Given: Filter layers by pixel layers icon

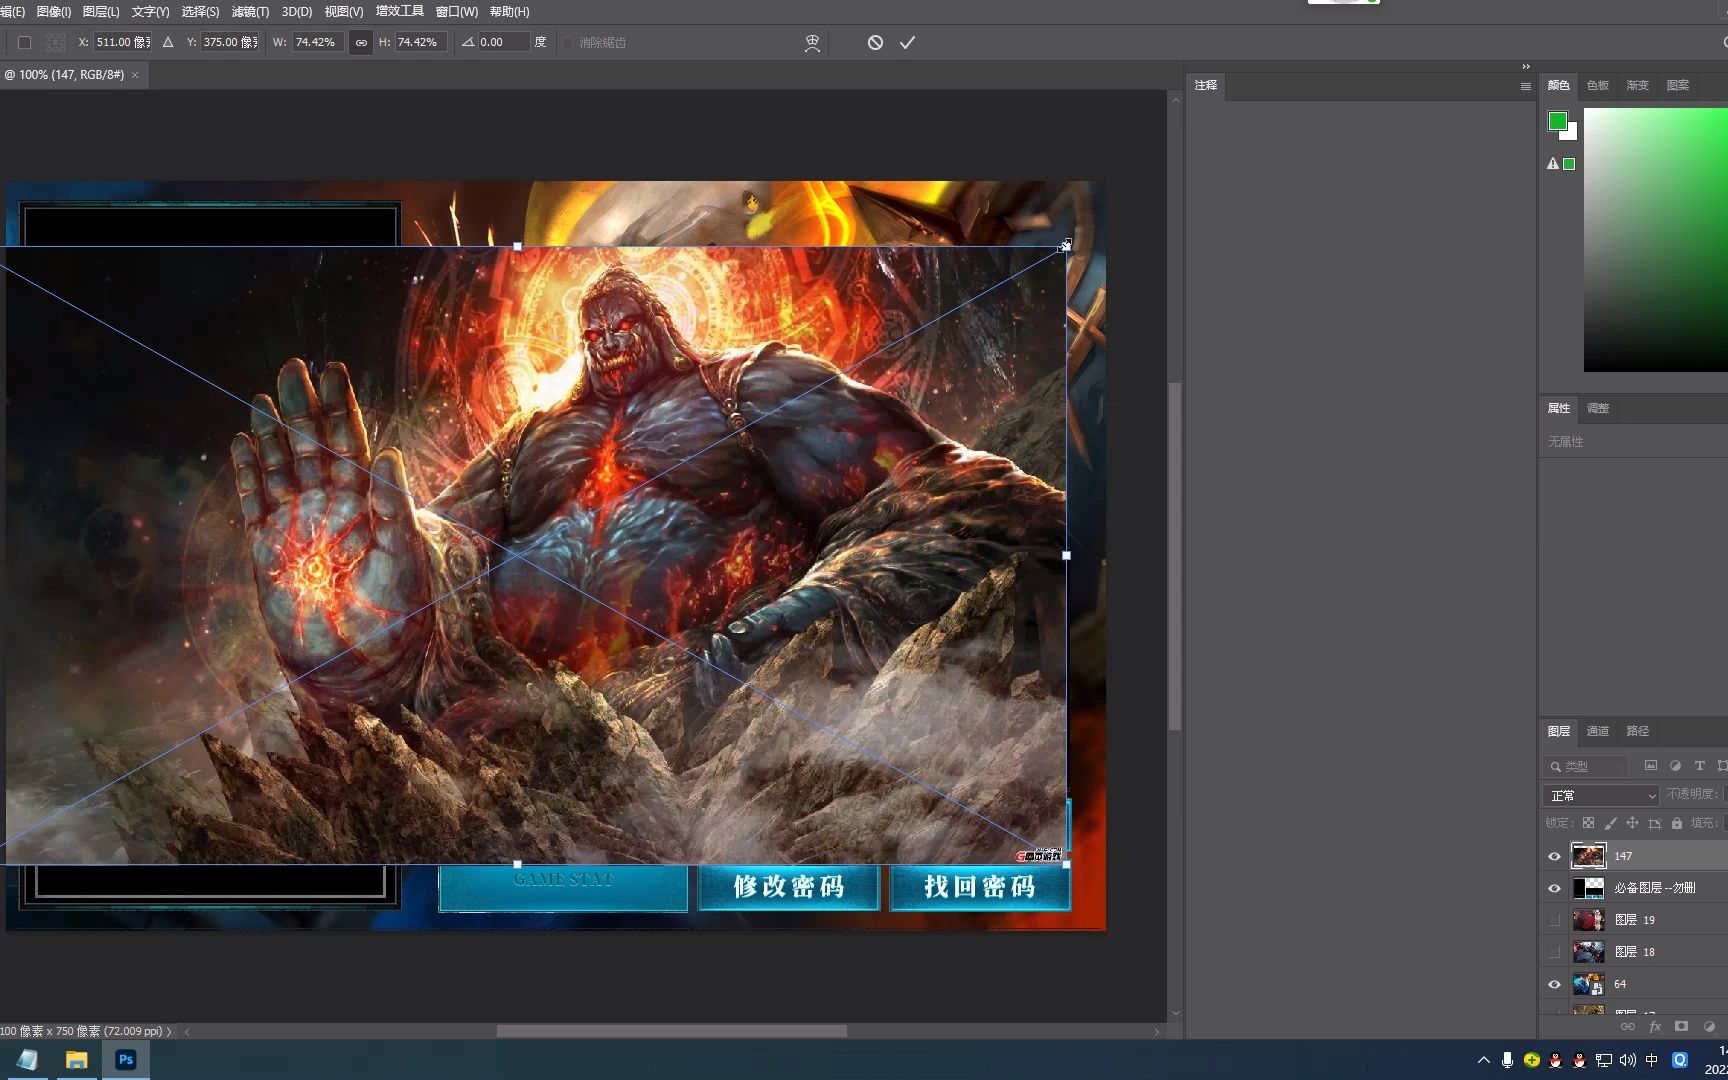Looking at the screenshot, I should 1650,766.
